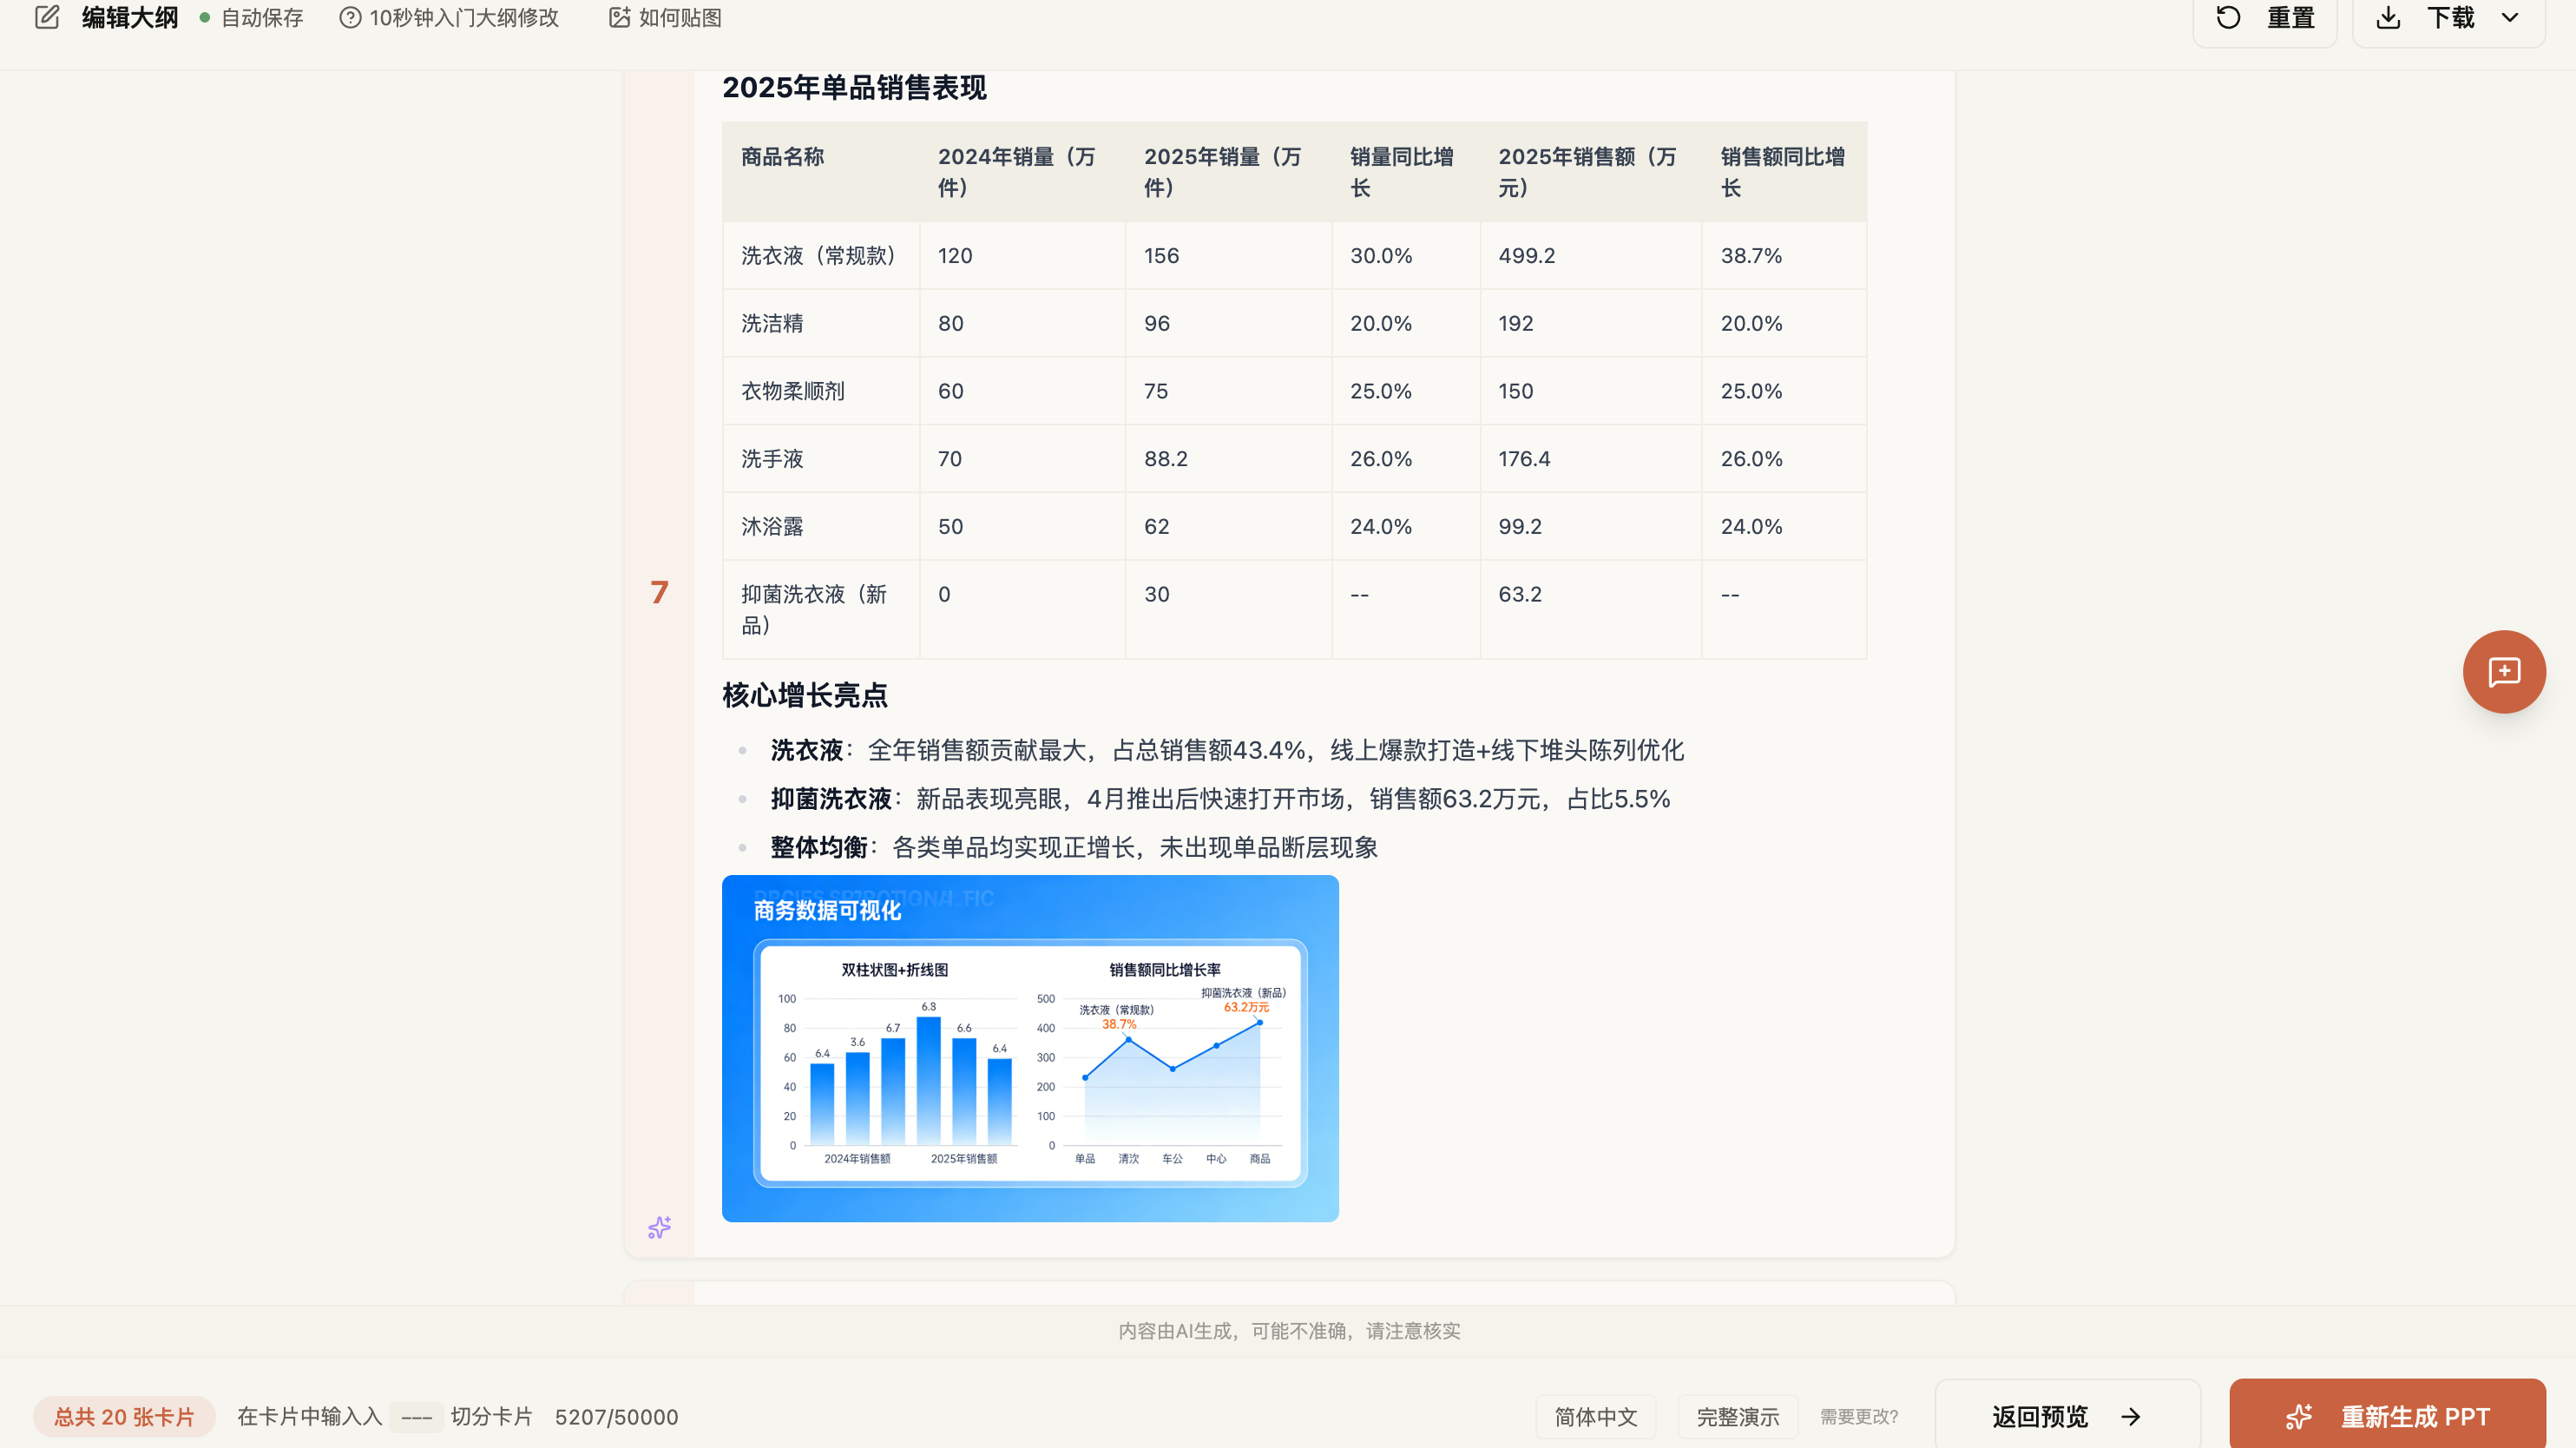The width and height of the screenshot is (2576, 1448).
Task: Click the --- card split hint
Action: click(416, 1417)
